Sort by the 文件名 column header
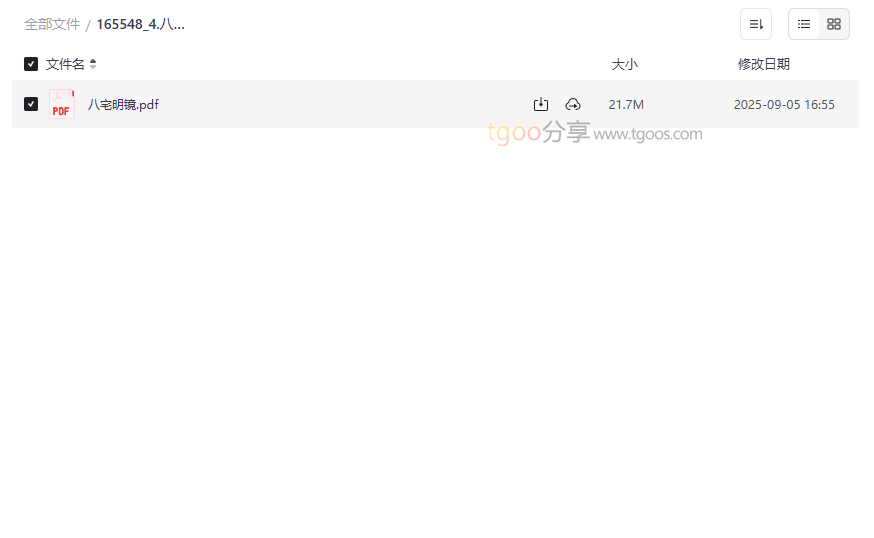 tap(65, 64)
